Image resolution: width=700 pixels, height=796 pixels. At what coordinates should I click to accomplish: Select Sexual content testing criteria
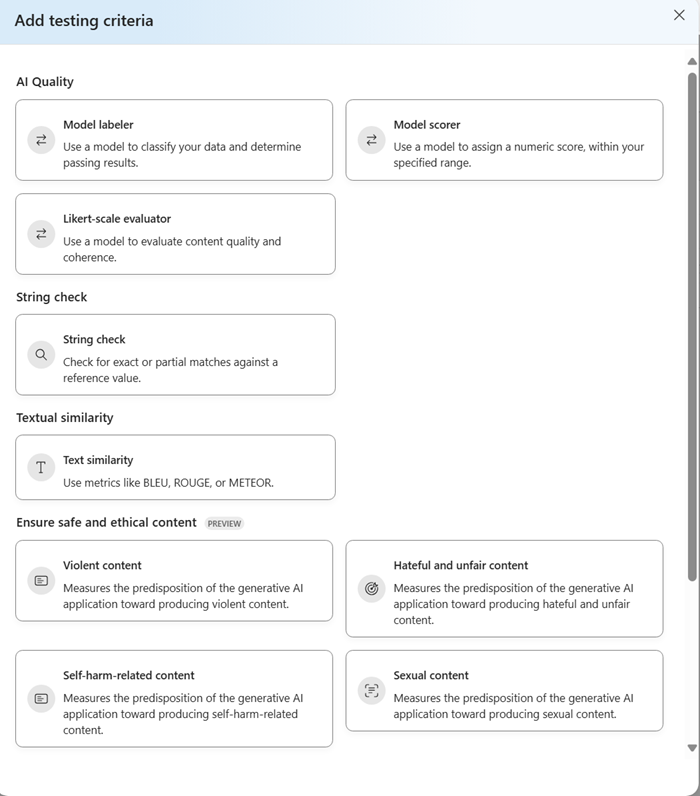(x=505, y=690)
